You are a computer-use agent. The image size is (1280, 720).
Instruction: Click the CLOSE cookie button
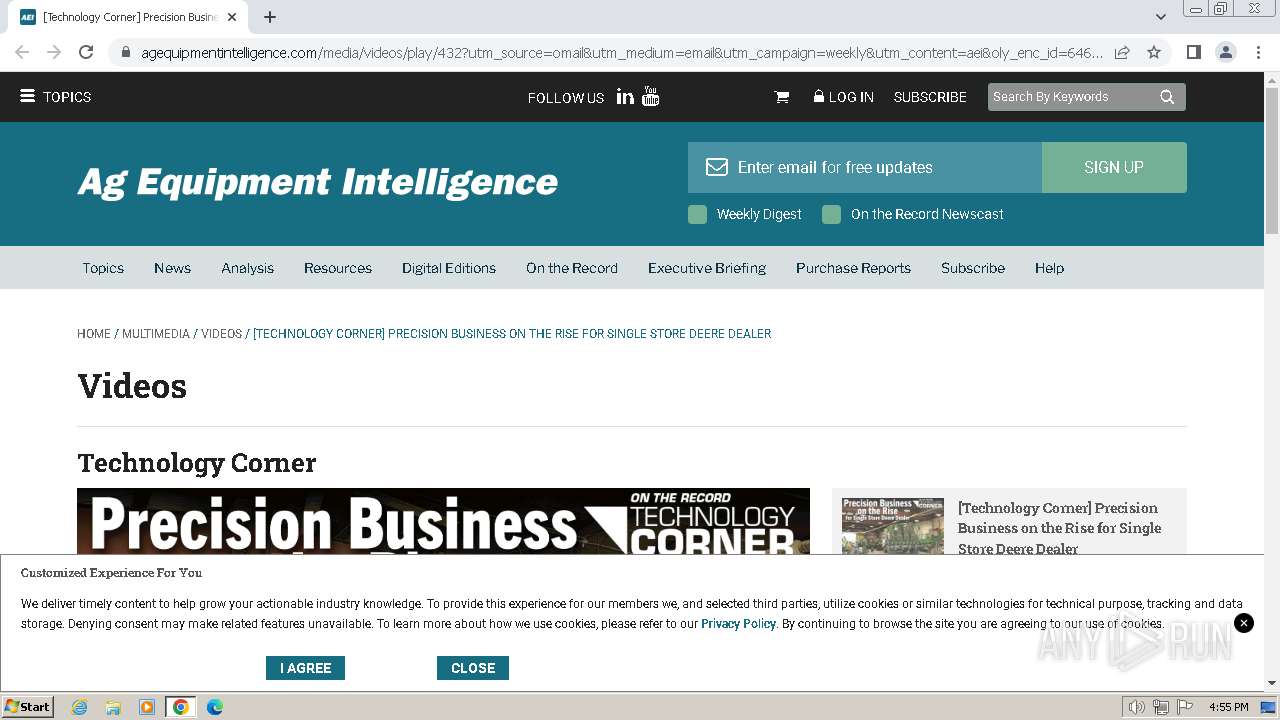point(473,668)
